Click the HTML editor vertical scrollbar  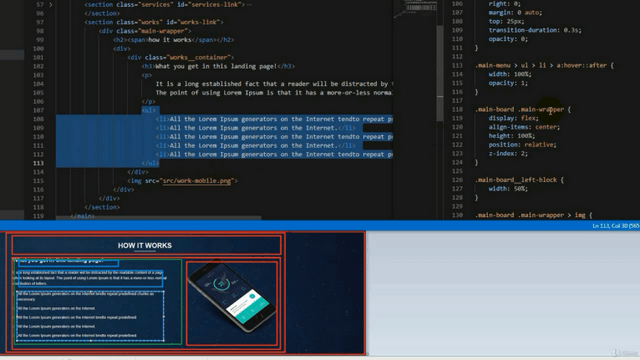pos(440,73)
